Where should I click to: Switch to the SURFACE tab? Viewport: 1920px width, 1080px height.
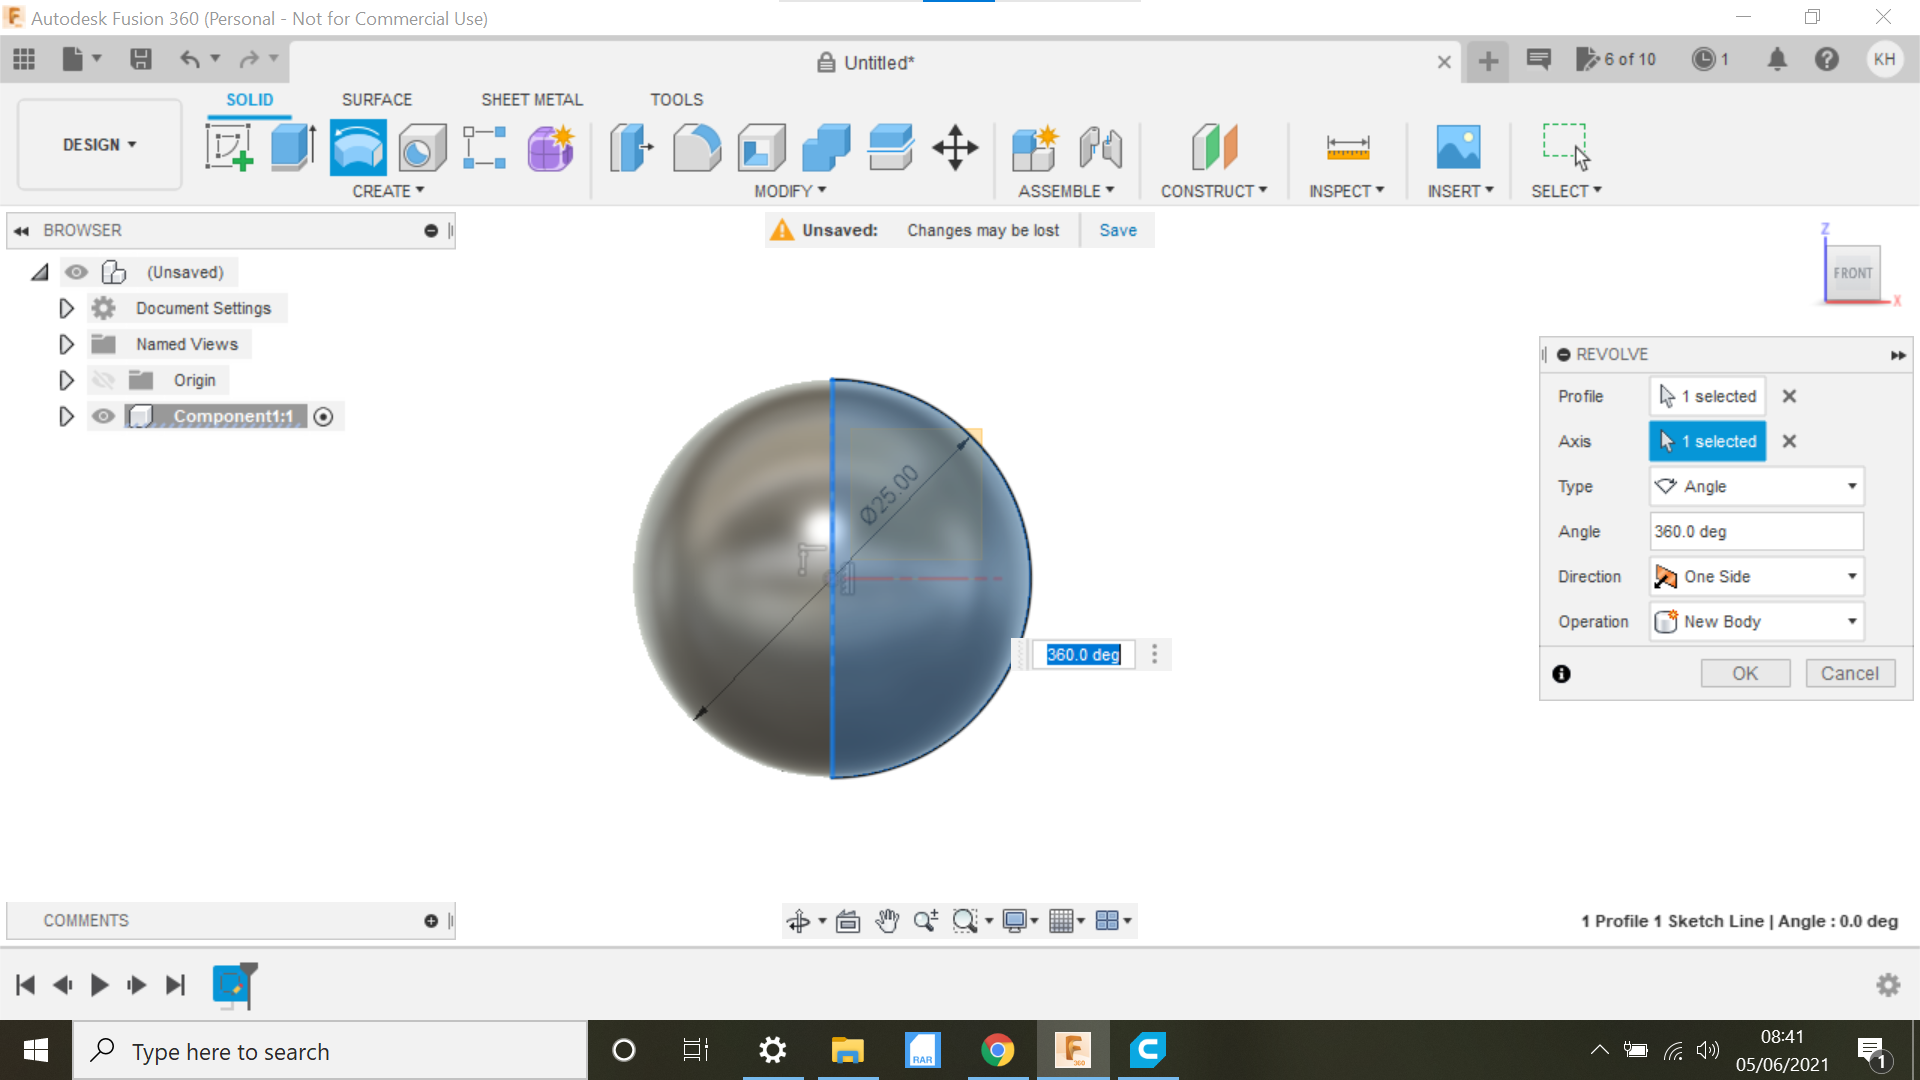pos(377,99)
